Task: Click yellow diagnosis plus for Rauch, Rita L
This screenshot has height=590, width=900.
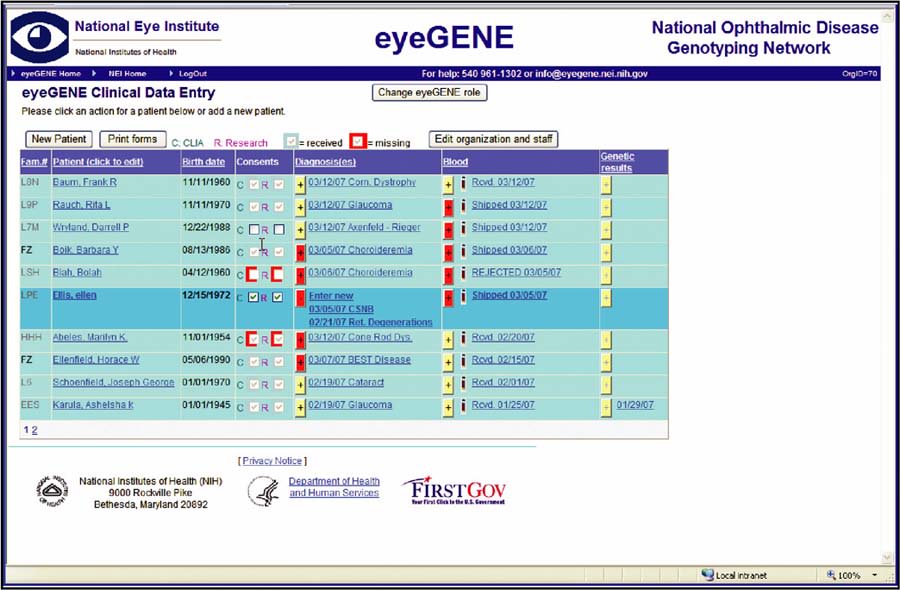Action: 300,207
